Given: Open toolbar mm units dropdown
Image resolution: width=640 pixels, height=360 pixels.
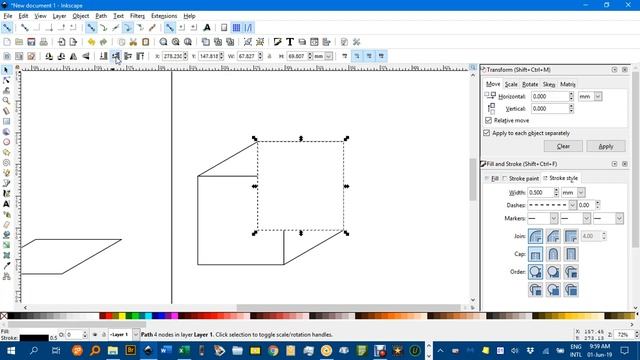Looking at the screenshot, I should tap(329, 56).
